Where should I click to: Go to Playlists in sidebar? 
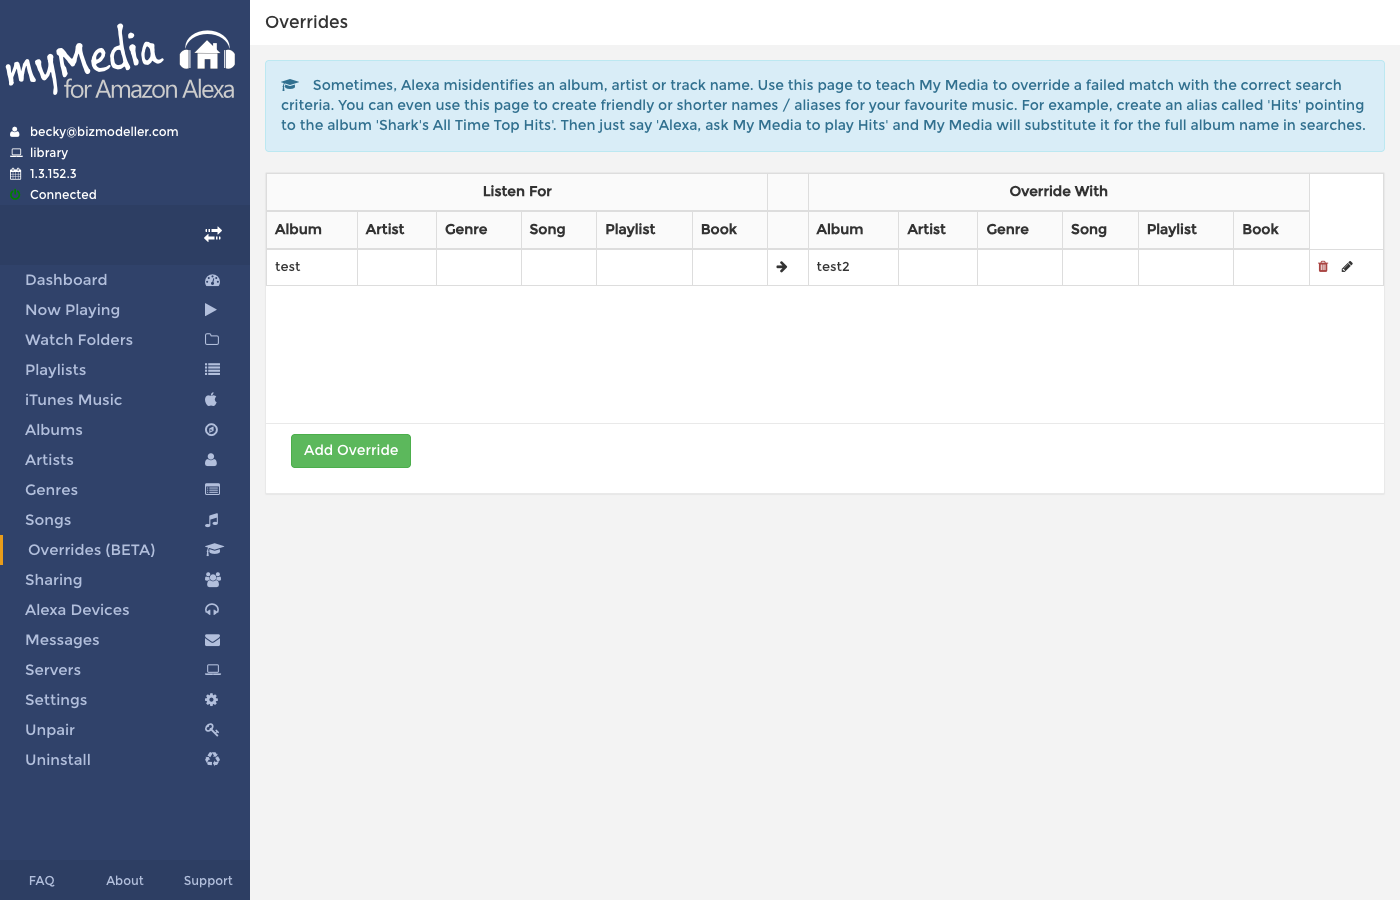point(56,370)
